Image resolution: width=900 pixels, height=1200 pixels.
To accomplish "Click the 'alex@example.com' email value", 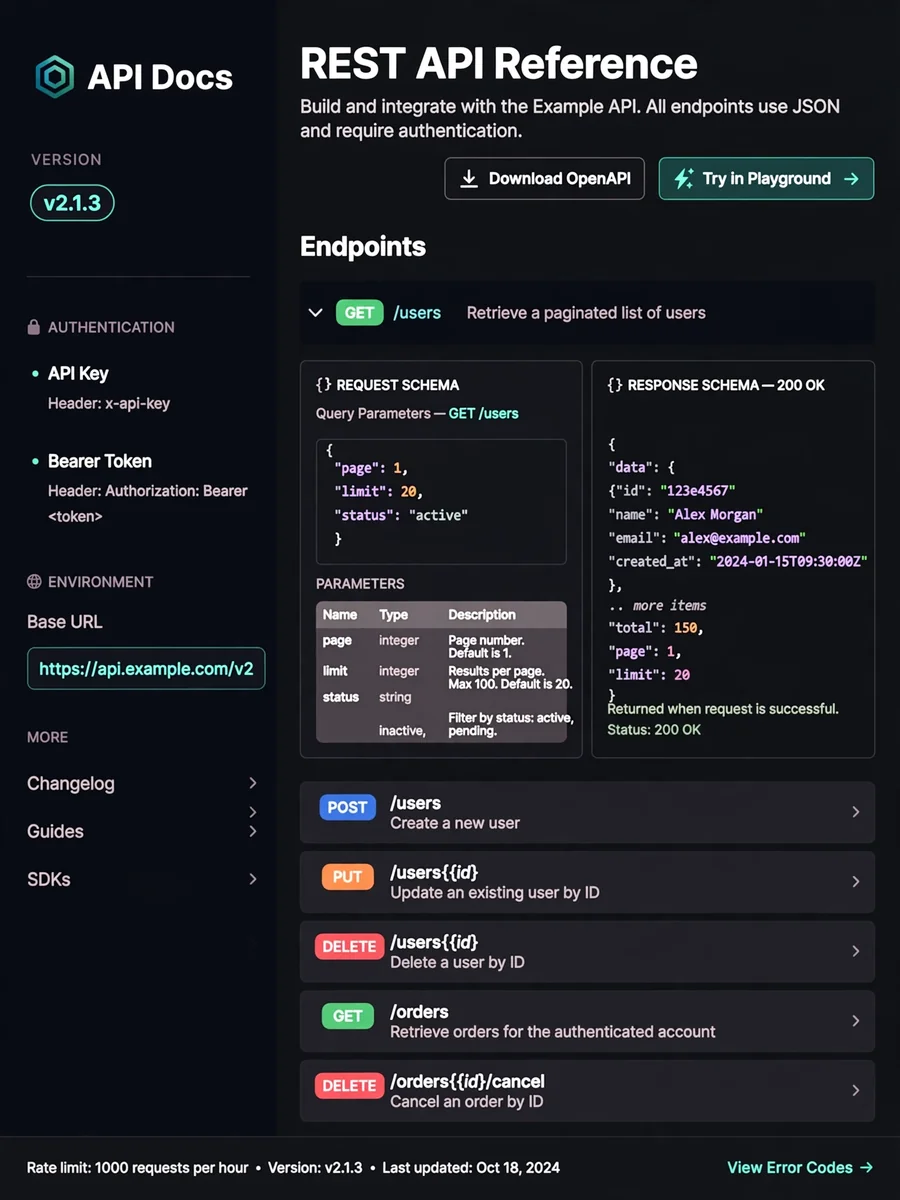I will pyautogui.click(x=739, y=538).
